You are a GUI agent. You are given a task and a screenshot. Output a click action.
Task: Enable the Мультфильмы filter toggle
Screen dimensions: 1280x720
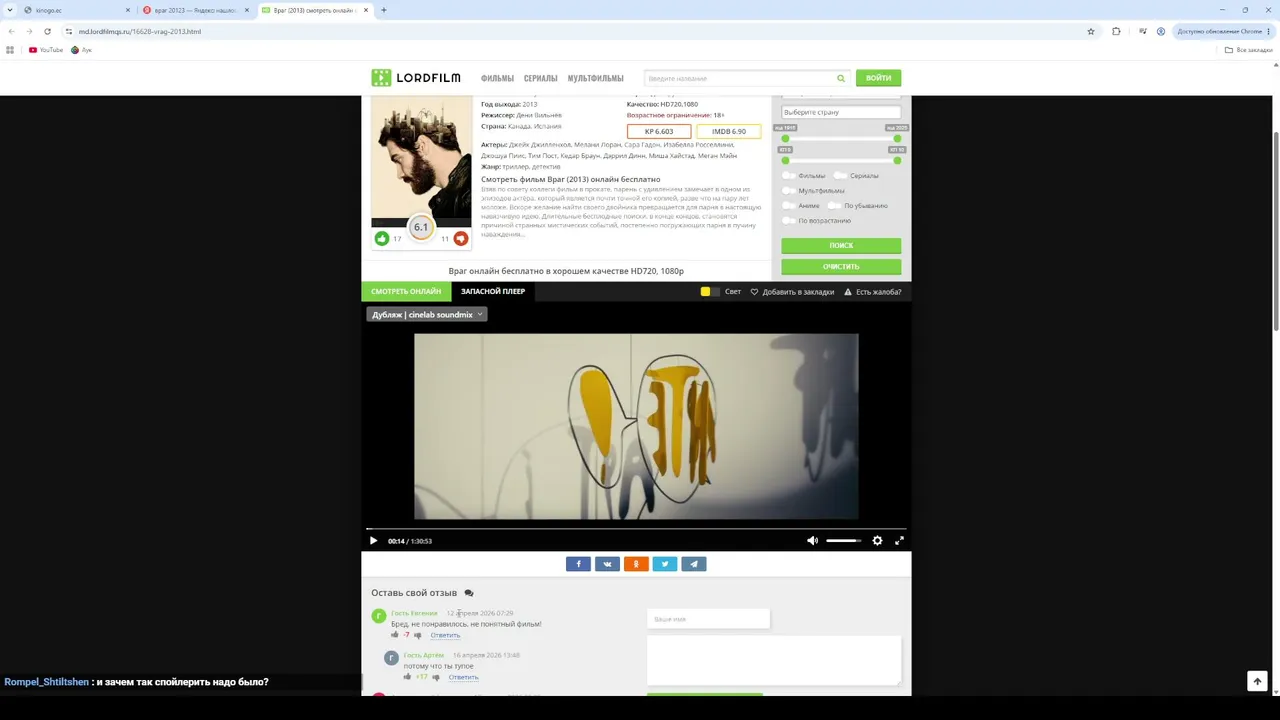(x=791, y=191)
